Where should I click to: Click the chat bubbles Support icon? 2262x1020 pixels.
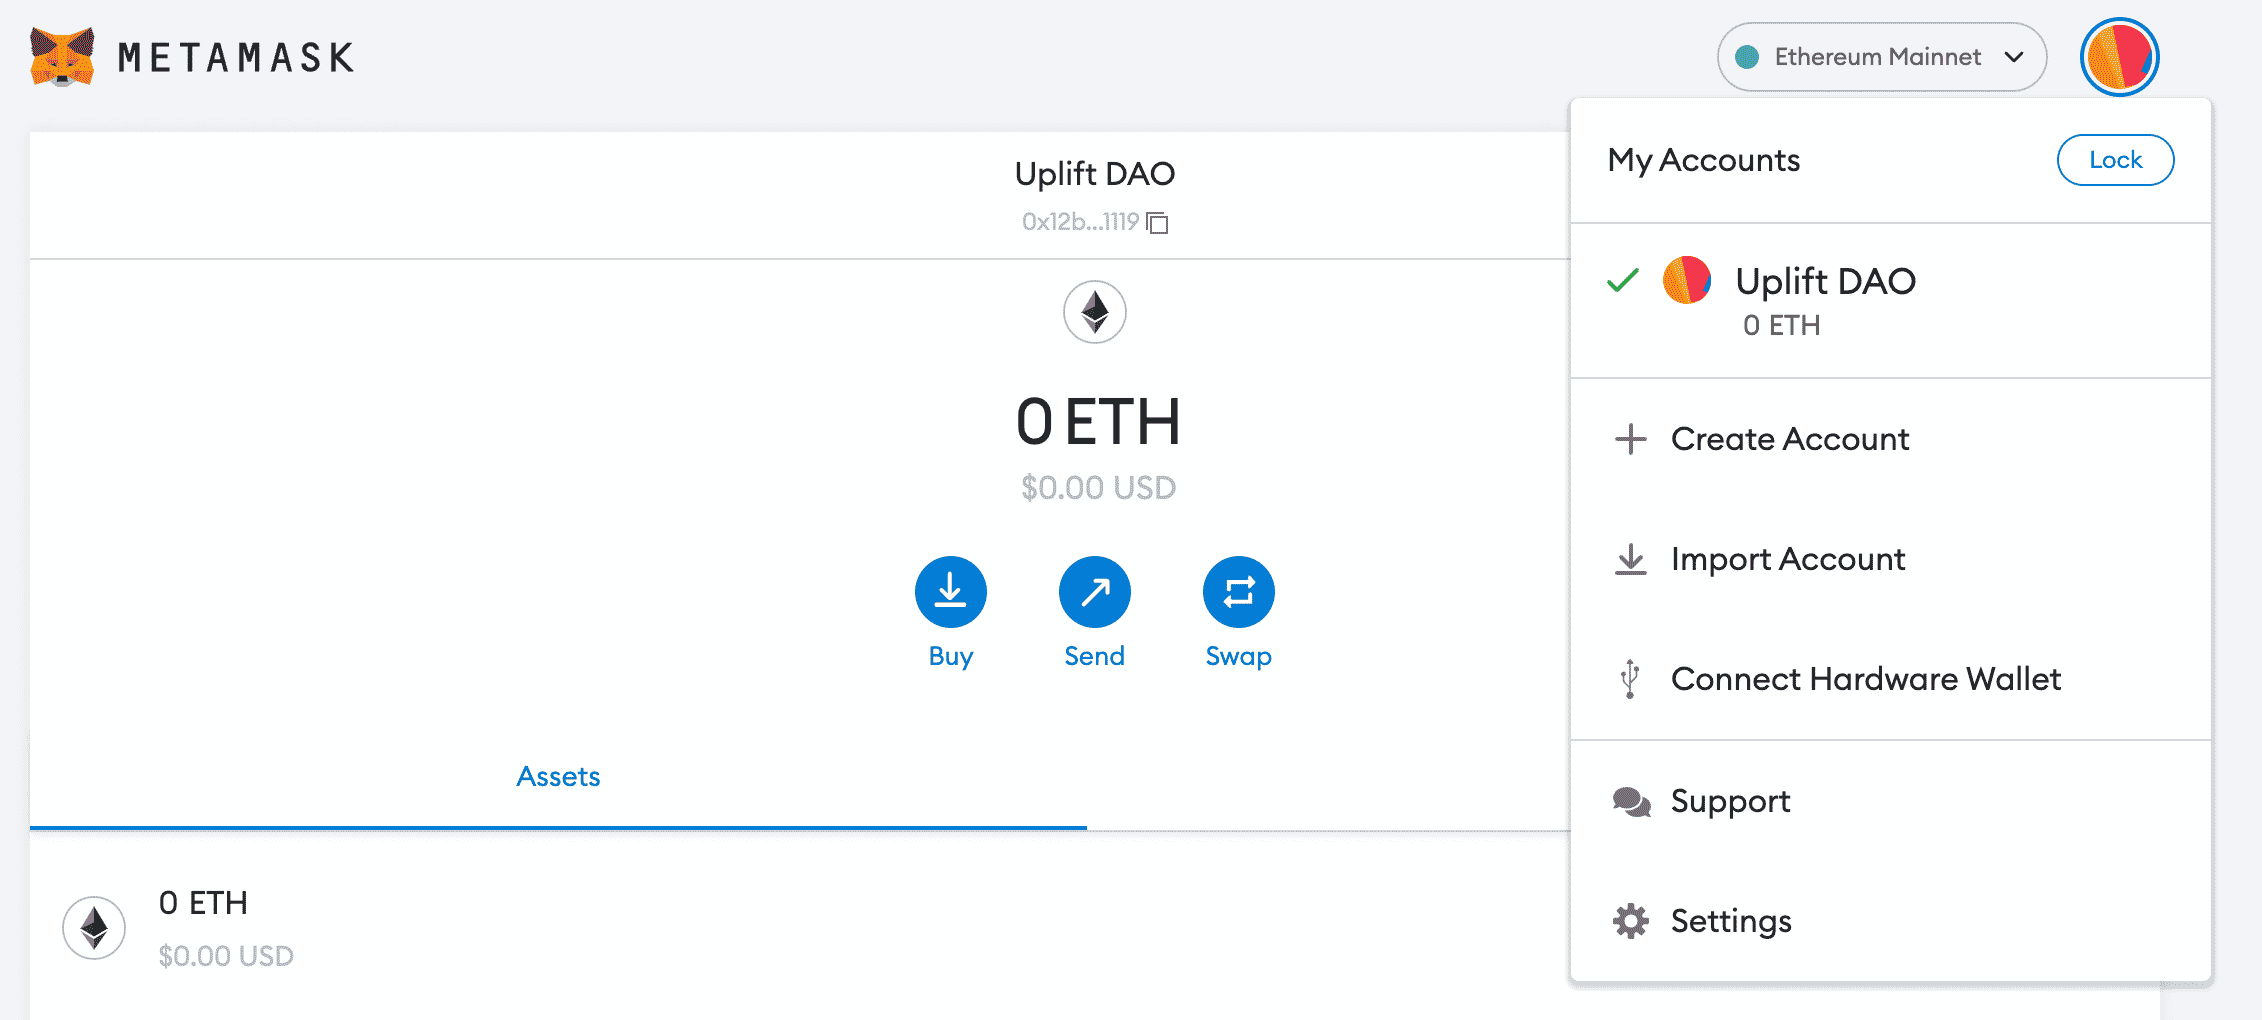pos(1631,802)
